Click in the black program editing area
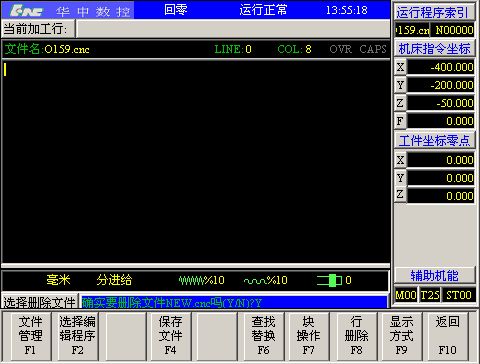480x364 pixels. (196, 162)
